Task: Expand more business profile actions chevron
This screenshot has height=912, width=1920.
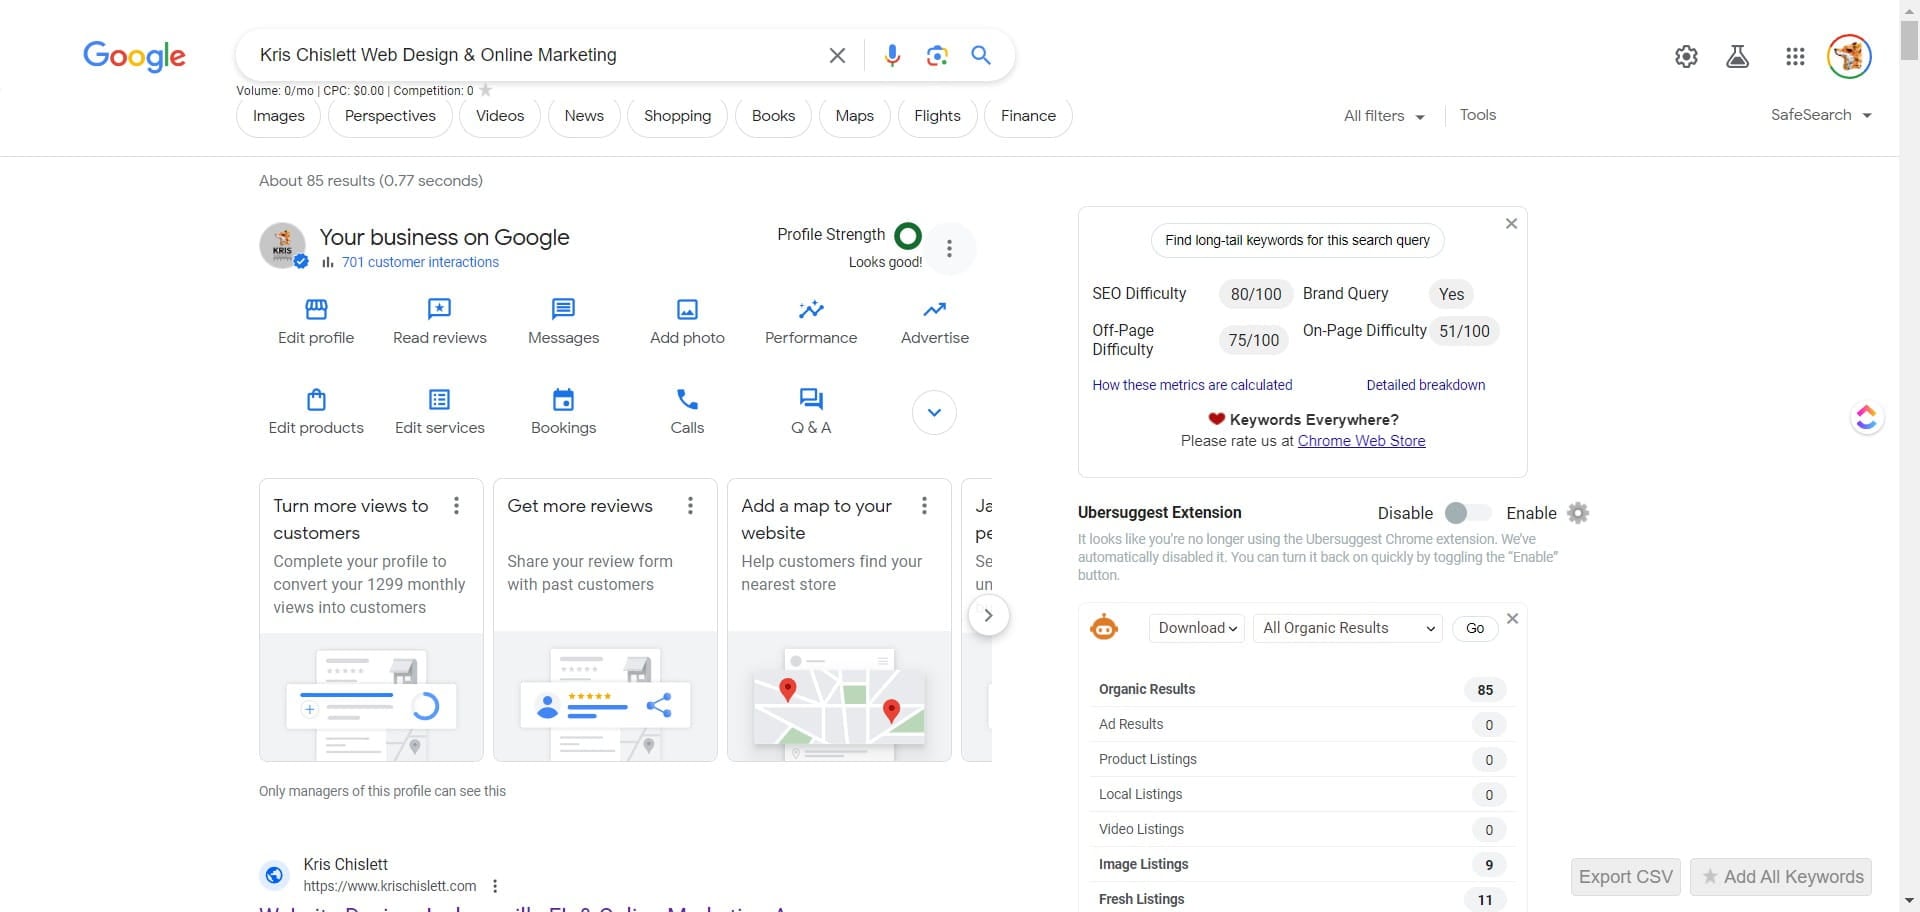Action: [x=934, y=413]
